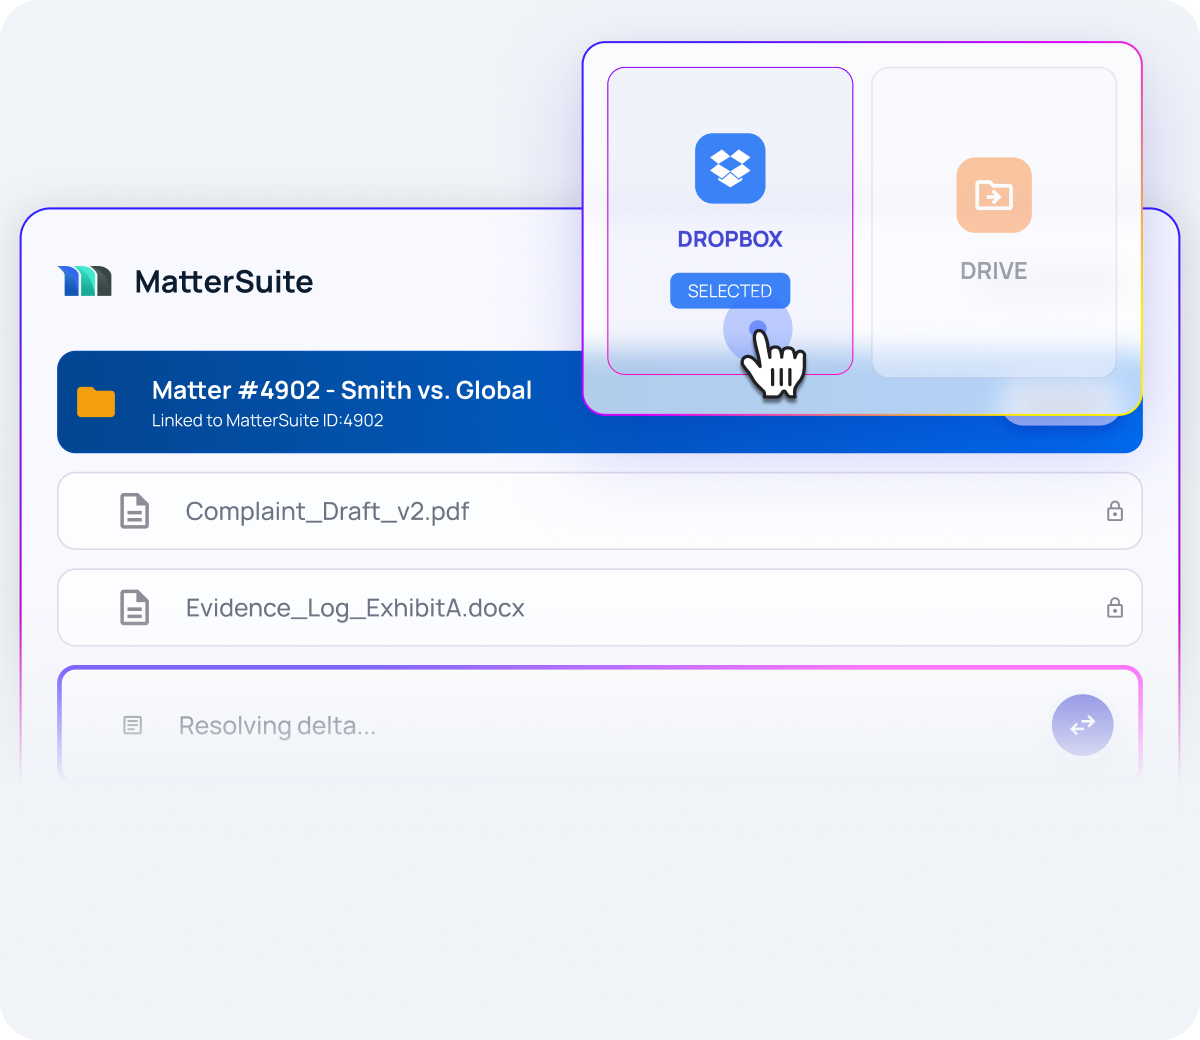Click the lock icon on Complaint_Draft_v2.pdf row
Image resolution: width=1200 pixels, height=1040 pixels.
point(1115,511)
